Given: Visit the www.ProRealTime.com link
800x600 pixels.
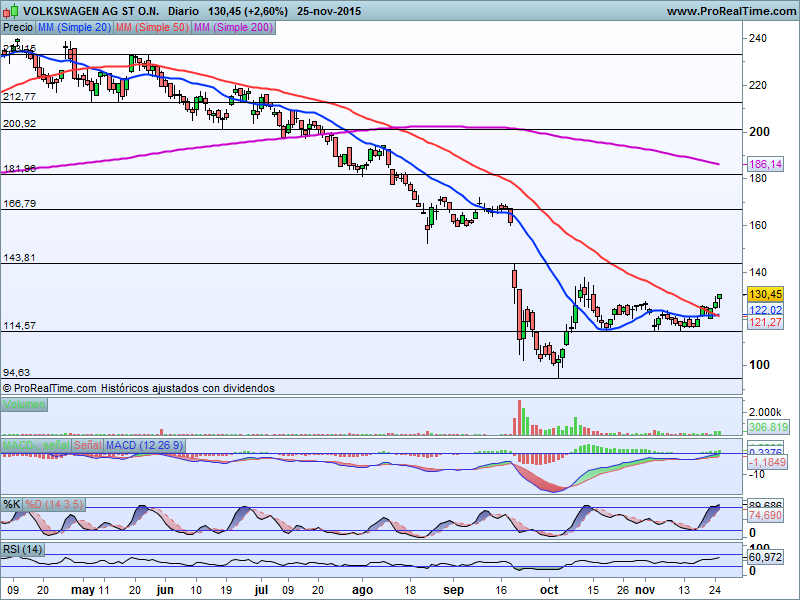Looking at the screenshot, I should click(x=731, y=11).
